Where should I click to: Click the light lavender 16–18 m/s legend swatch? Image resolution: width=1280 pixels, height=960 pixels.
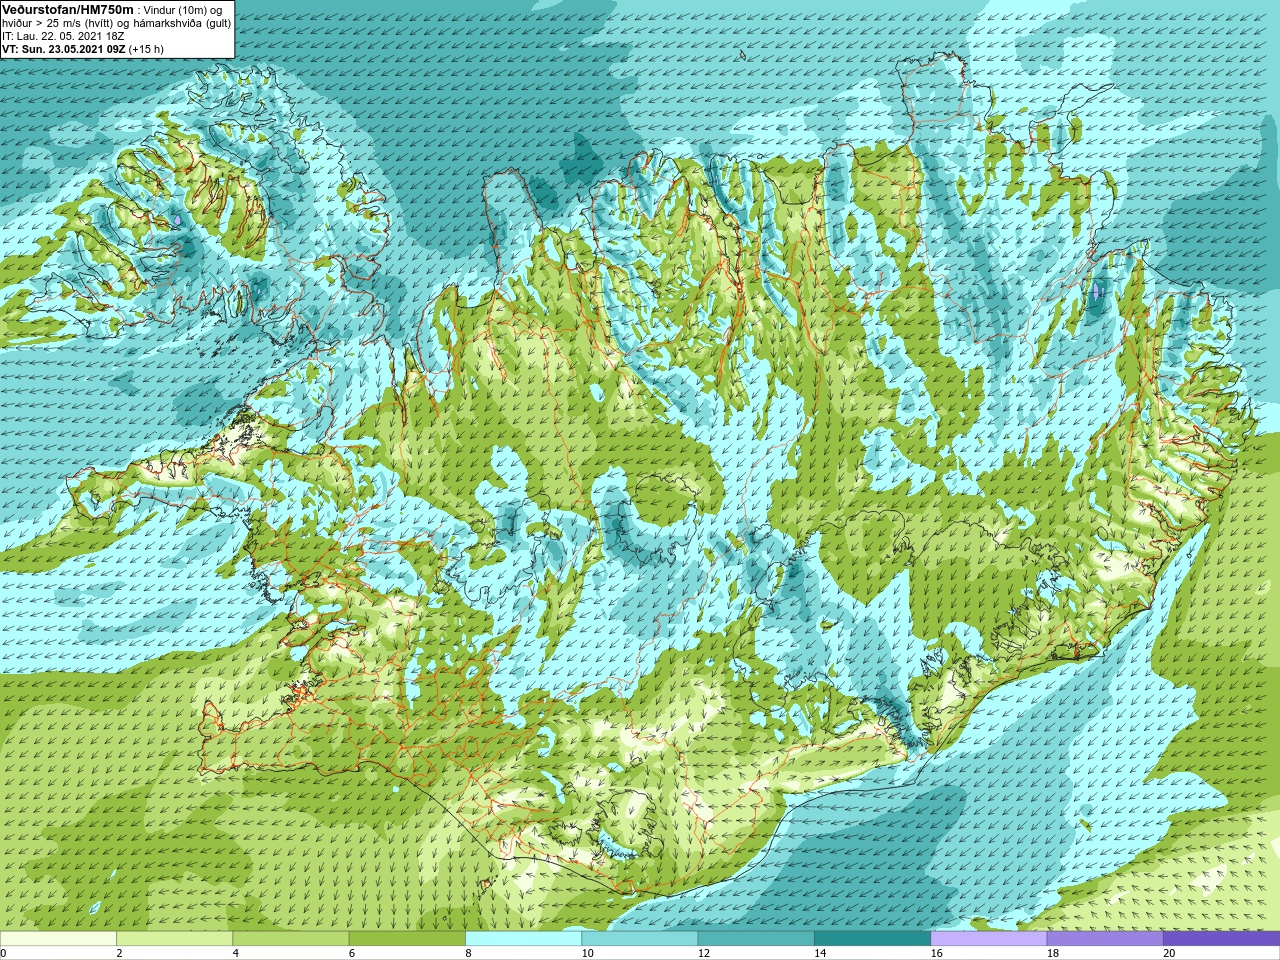pos(989,938)
